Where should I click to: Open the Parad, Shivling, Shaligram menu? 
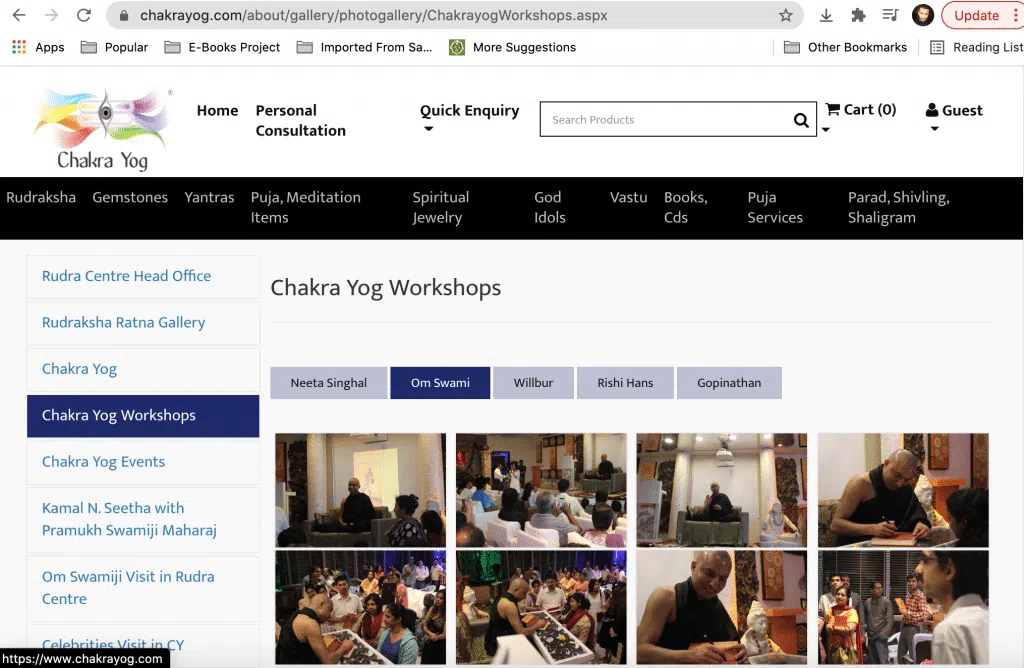pos(899,207)
